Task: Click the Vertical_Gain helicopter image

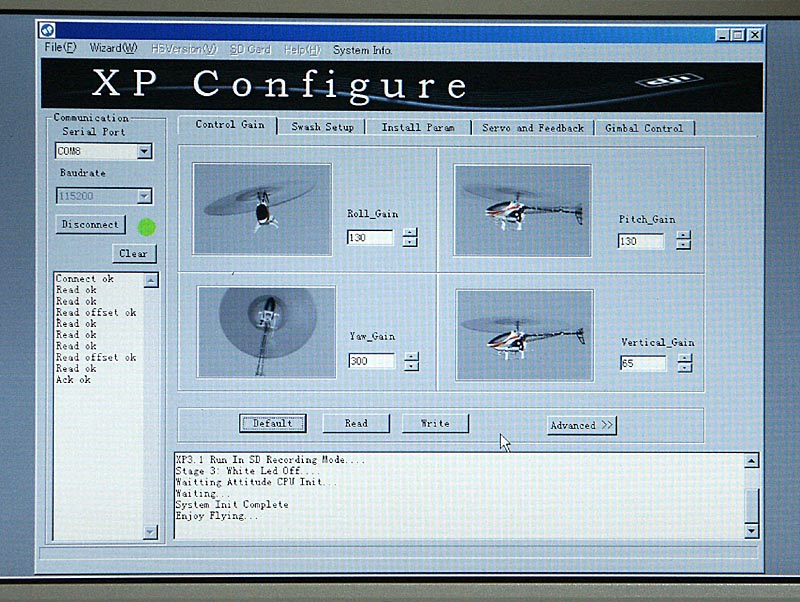Action: (524, 335)
